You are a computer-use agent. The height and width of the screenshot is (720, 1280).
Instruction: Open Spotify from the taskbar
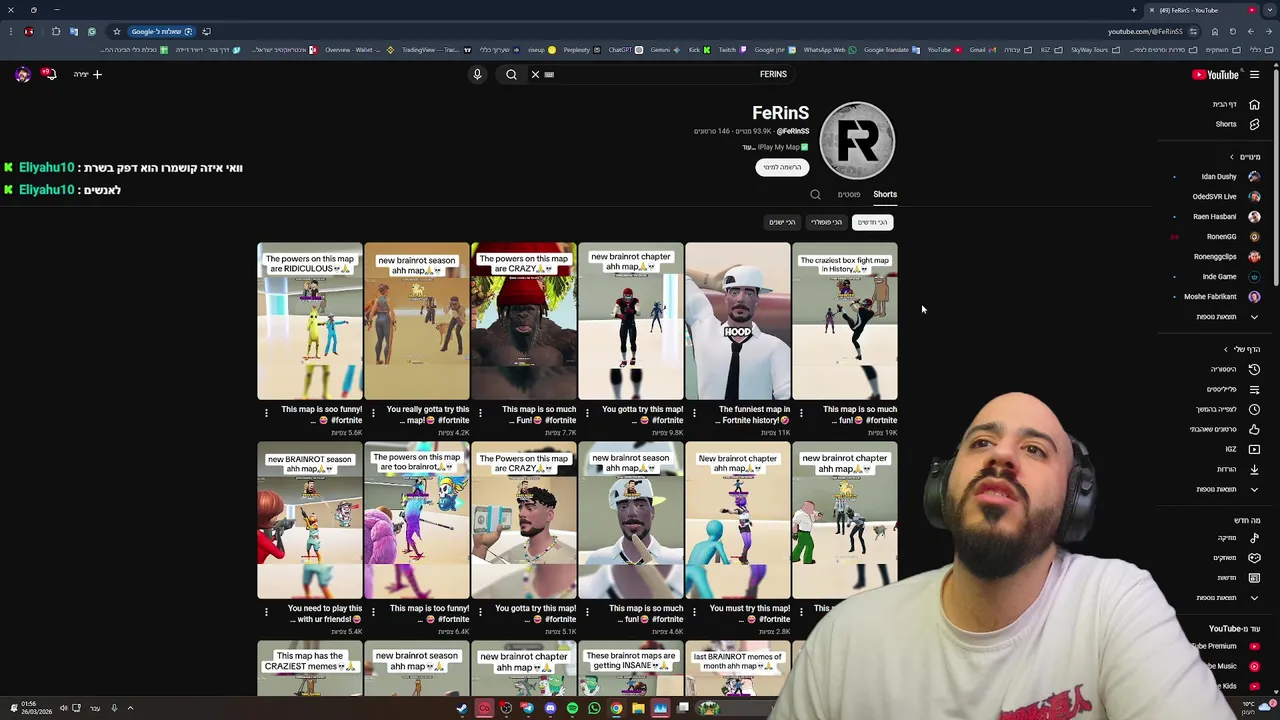click(x=572, y=708)
